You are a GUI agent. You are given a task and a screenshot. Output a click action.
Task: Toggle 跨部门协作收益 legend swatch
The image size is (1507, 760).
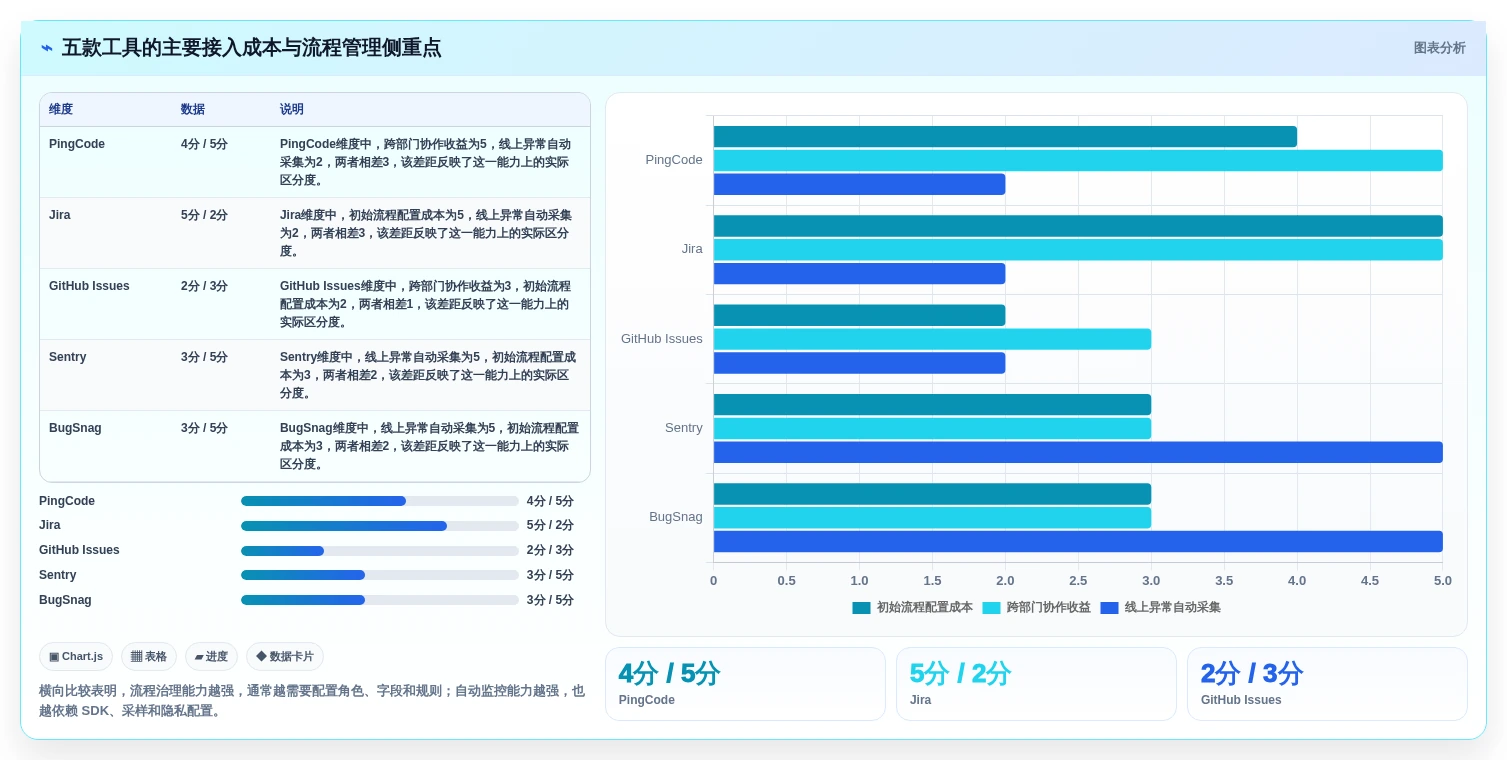click(992, 608)
